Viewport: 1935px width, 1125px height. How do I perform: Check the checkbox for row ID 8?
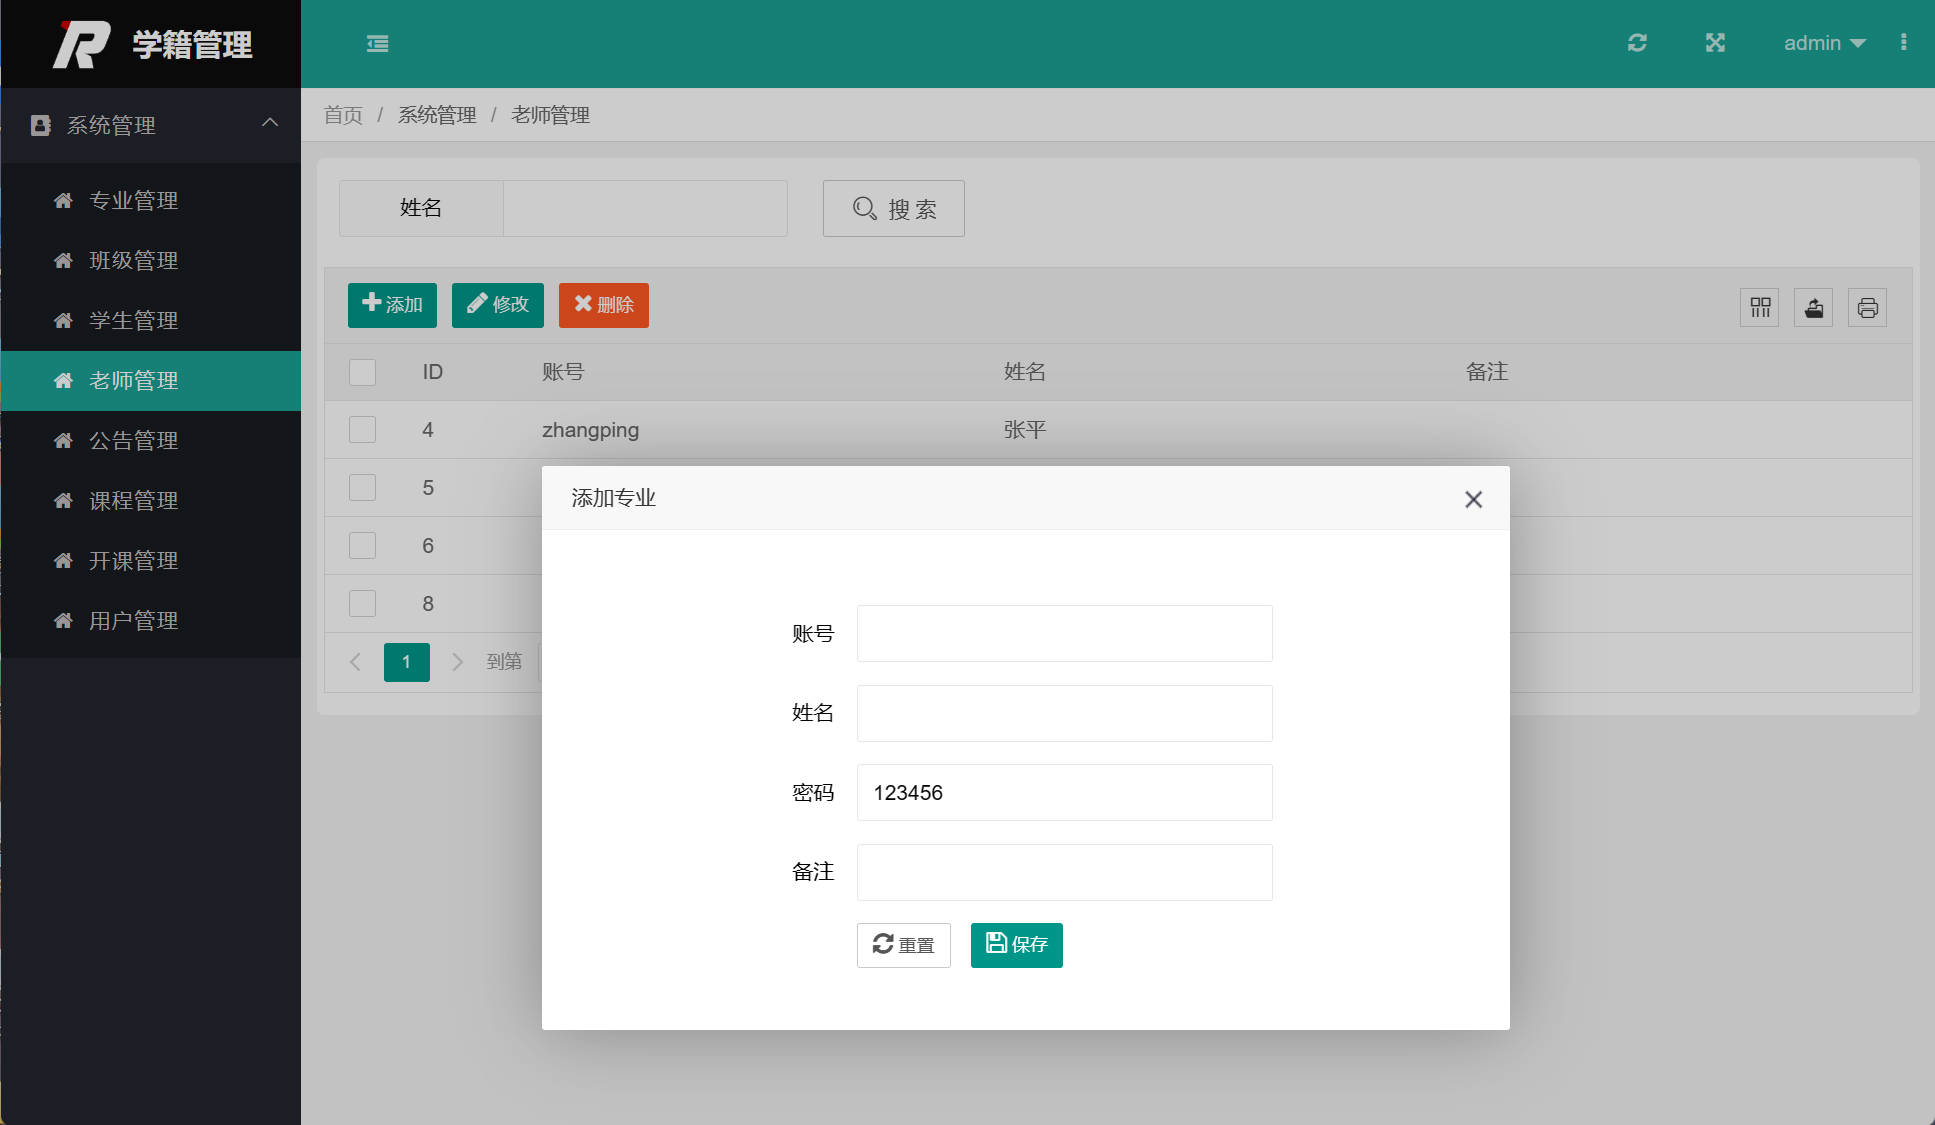[x=362, y=603]
